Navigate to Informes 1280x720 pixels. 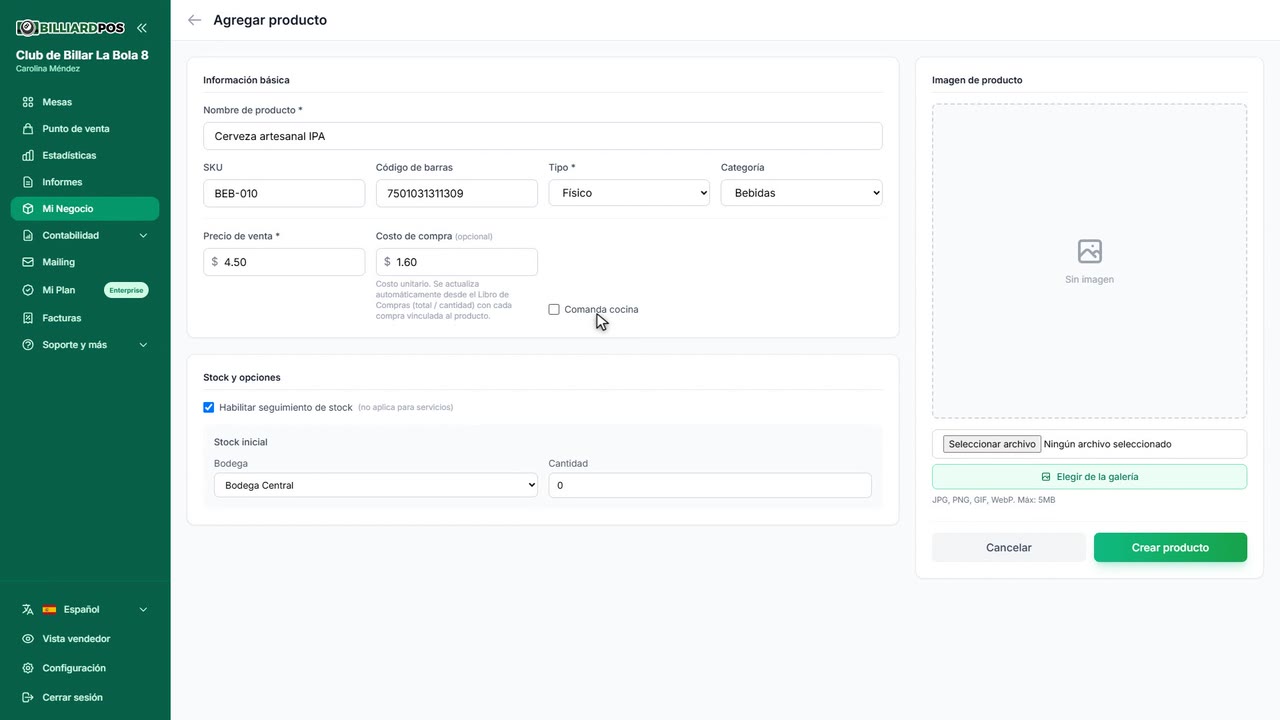pyautogui.click(x=85, y=182)
